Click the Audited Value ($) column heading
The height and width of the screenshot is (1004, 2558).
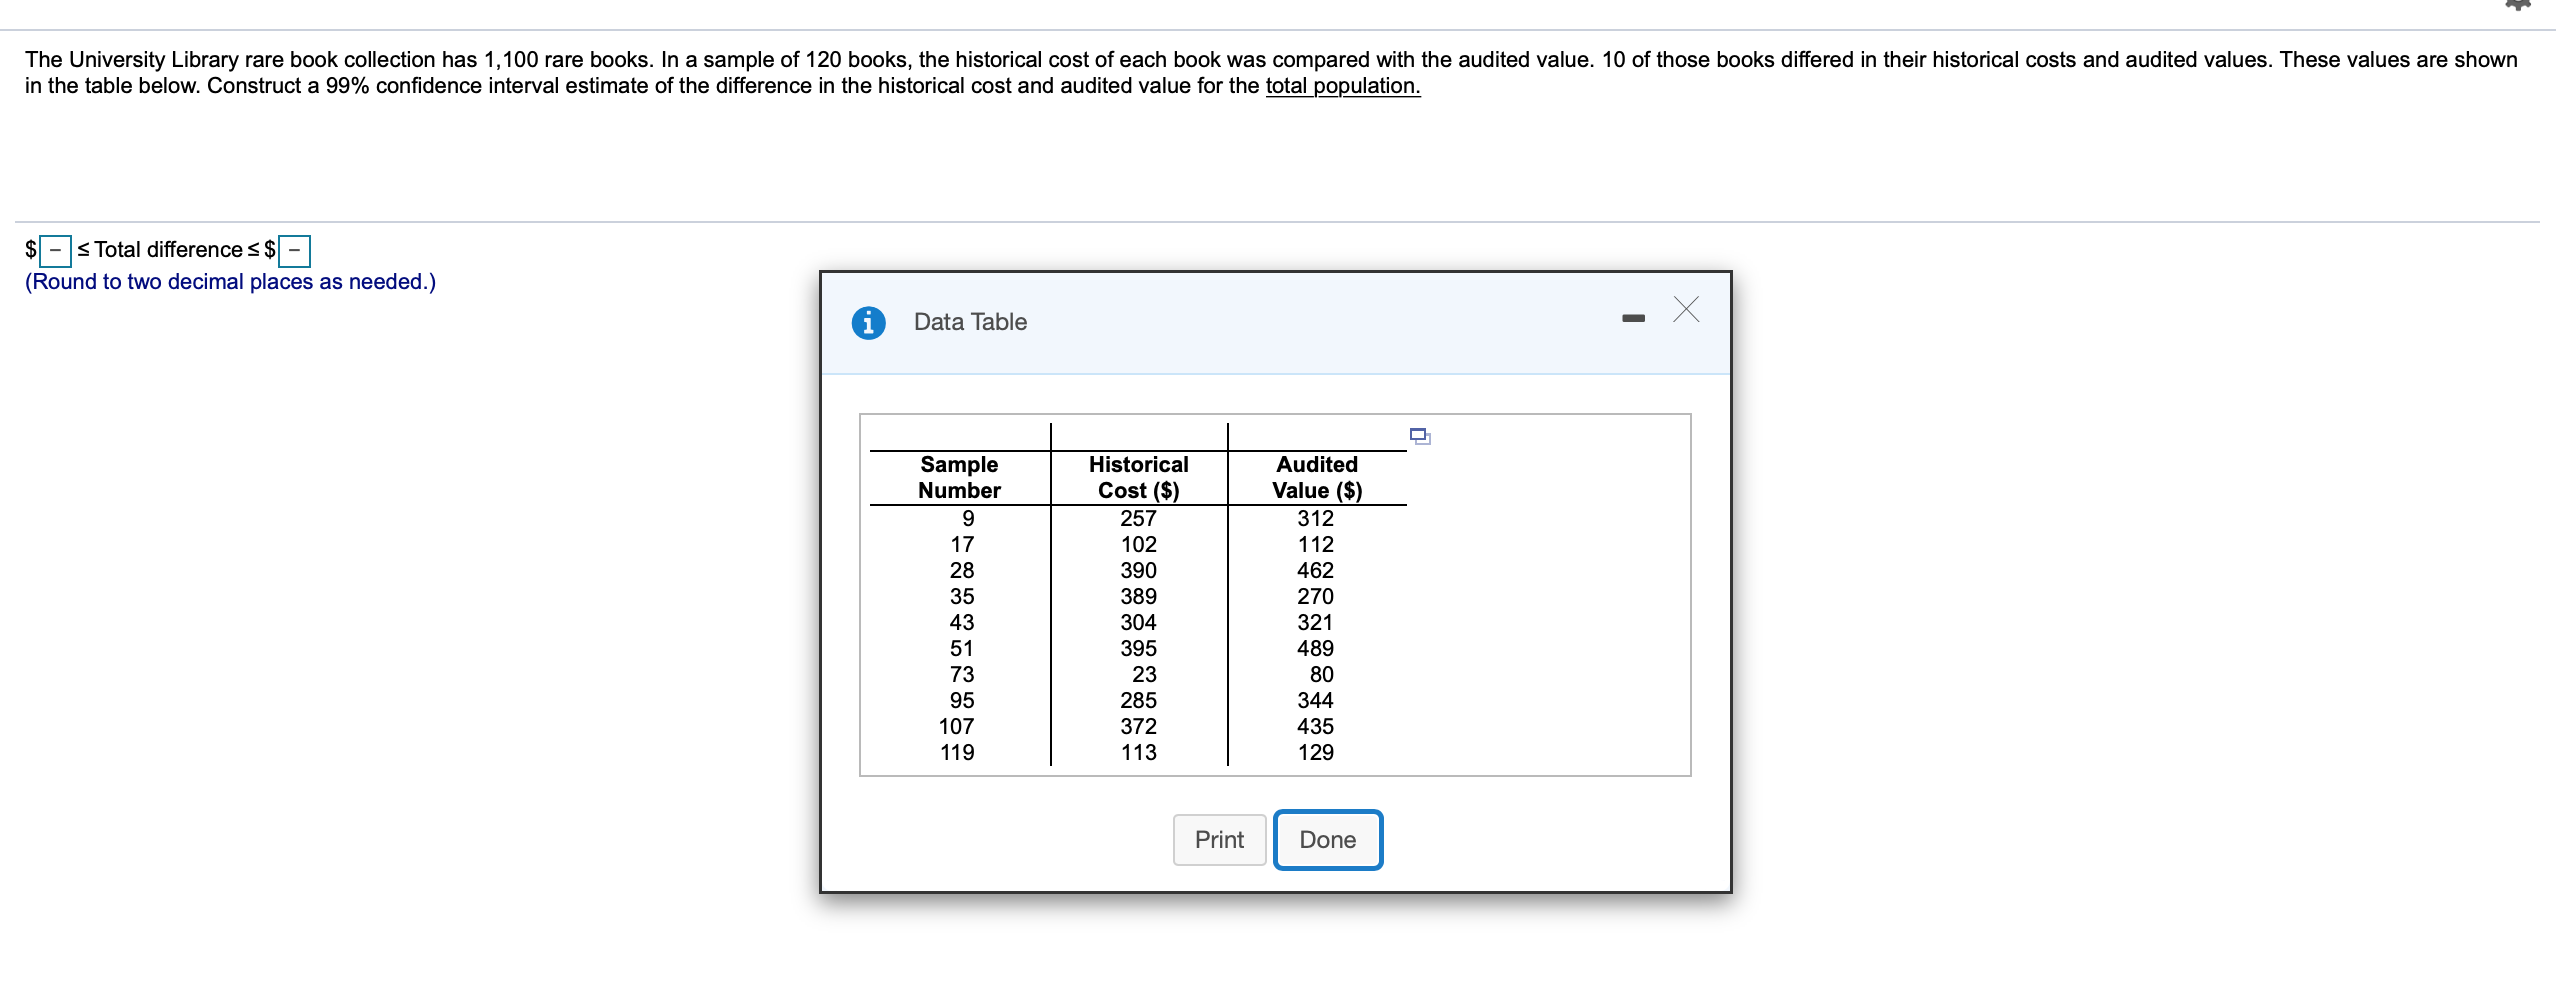[x=1315, y=477]
